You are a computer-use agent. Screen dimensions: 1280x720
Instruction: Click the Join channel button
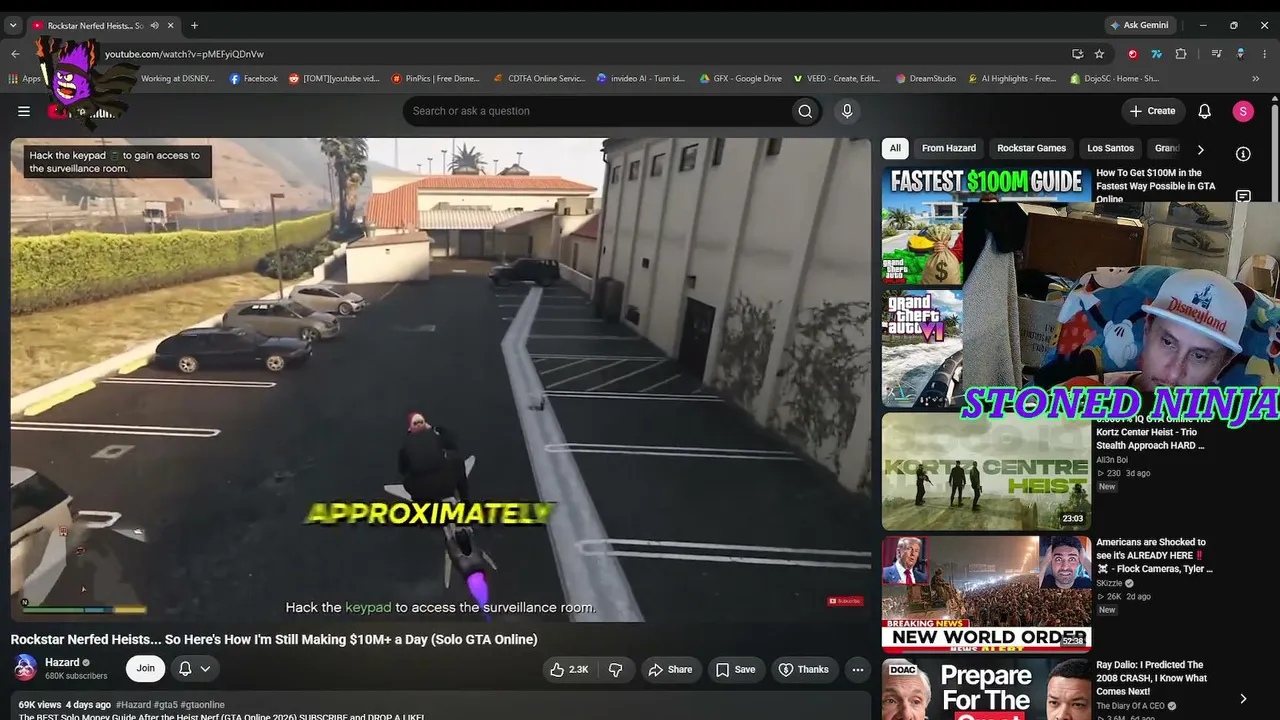(145, 669)
